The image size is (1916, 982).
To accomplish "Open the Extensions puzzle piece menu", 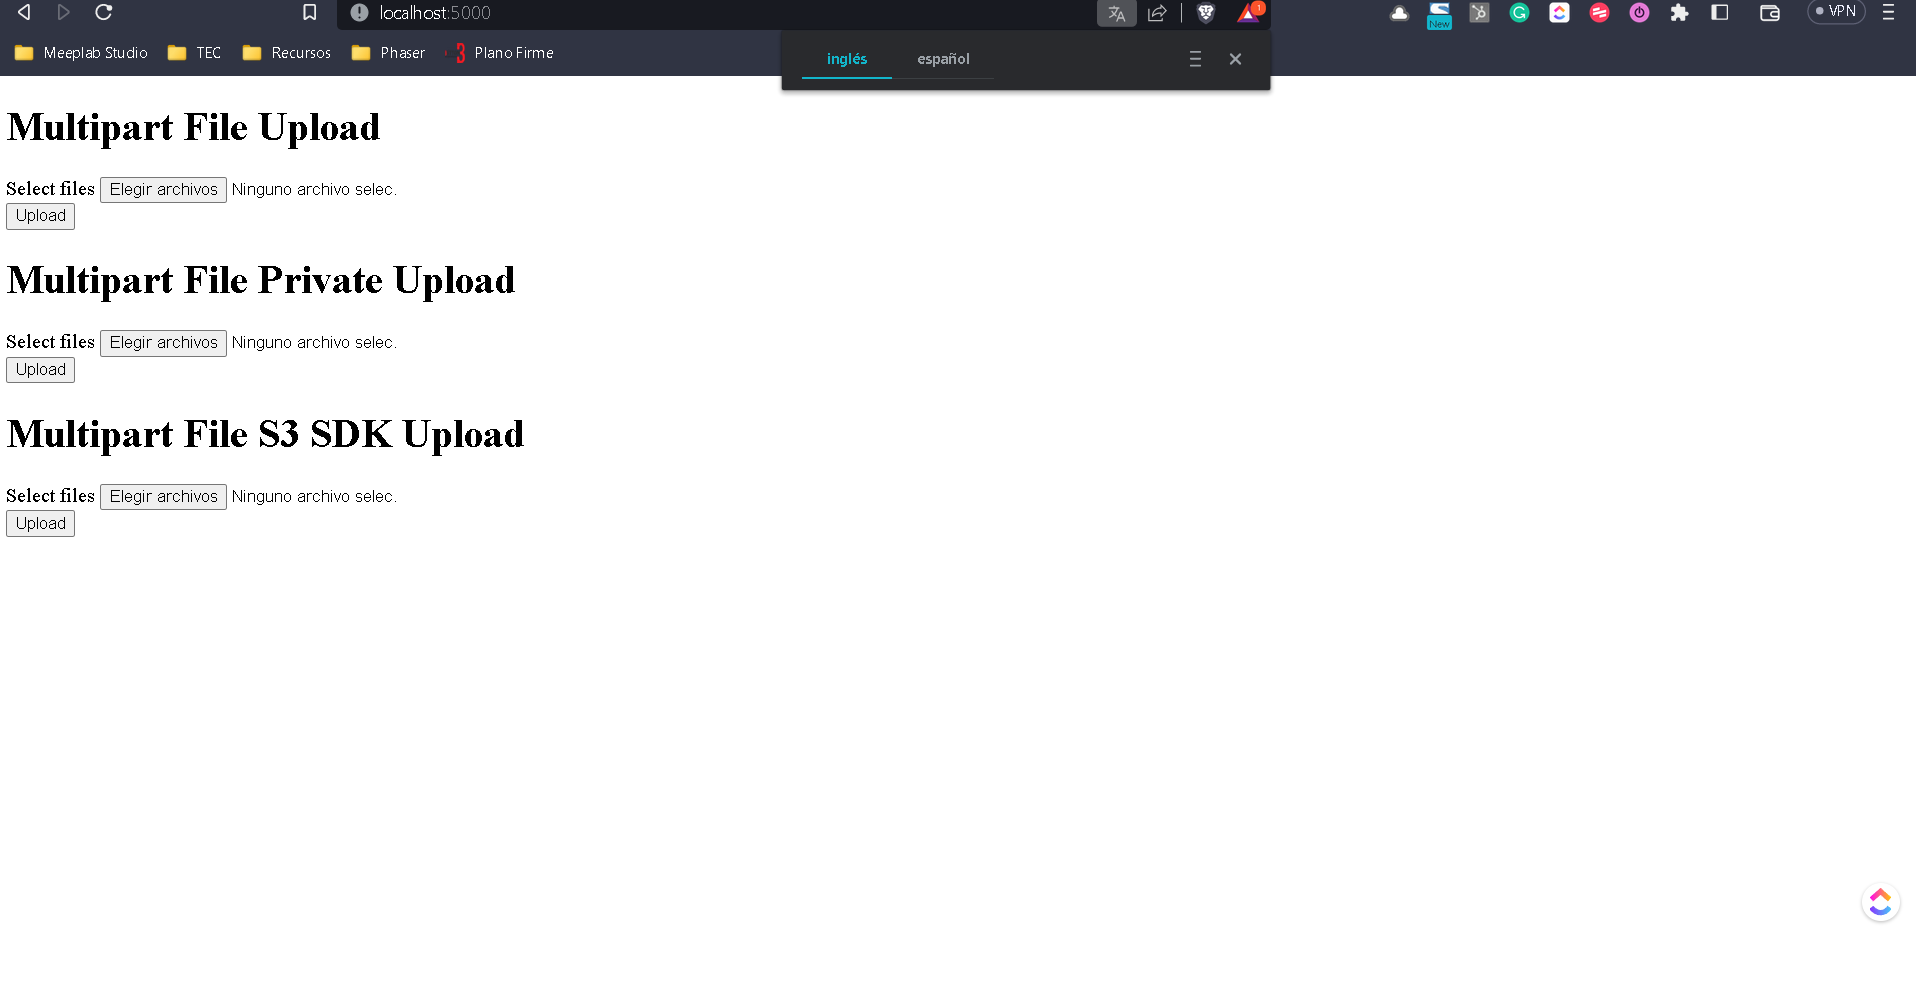I will pyautogui.click(x=1679, y=13).
